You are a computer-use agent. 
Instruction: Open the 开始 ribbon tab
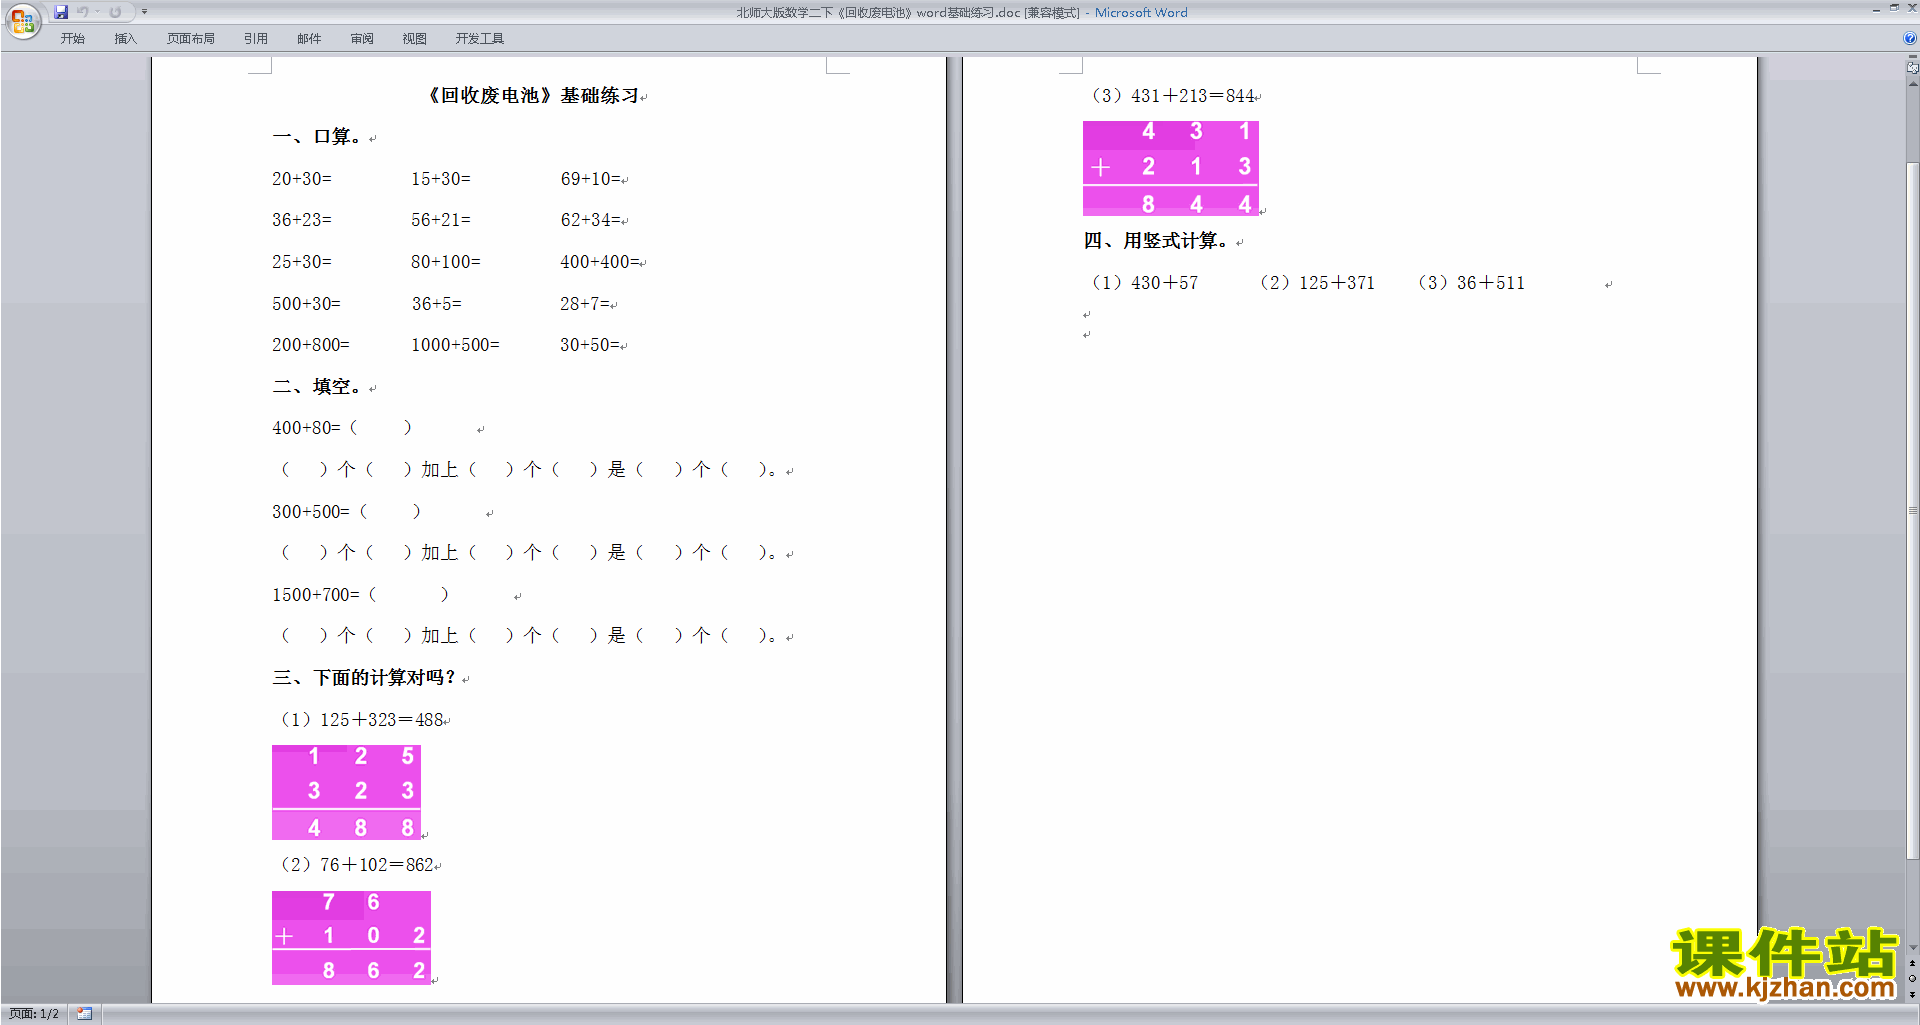[73, 38]
